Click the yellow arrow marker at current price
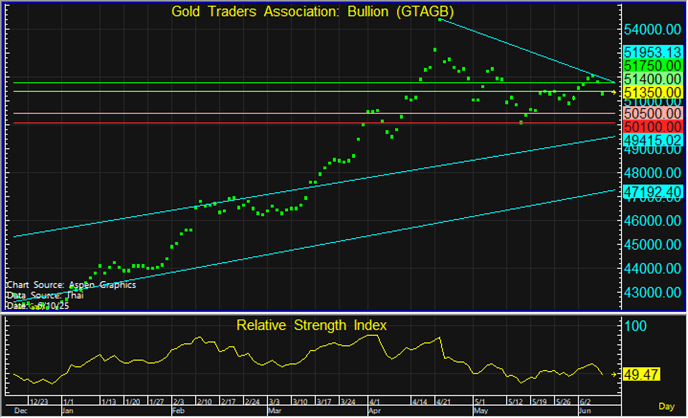 click(613, 92)
